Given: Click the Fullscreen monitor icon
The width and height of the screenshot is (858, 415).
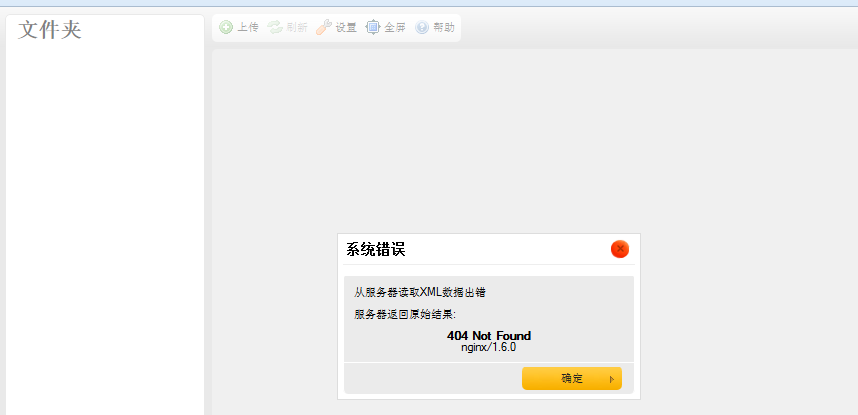Looking at the screenshot, I should [373, 27].
